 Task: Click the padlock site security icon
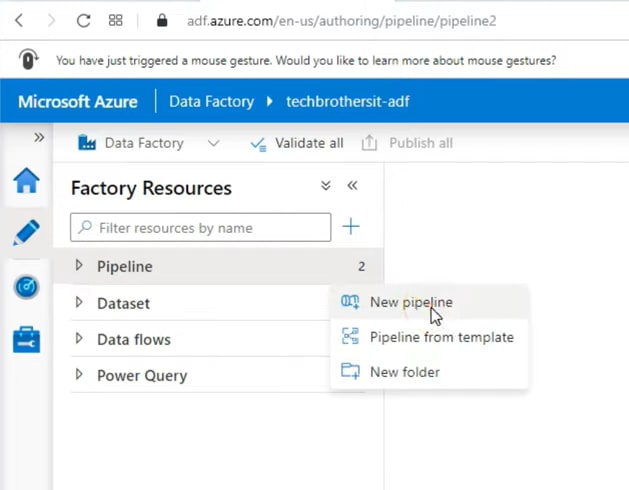tap(162, 20)
